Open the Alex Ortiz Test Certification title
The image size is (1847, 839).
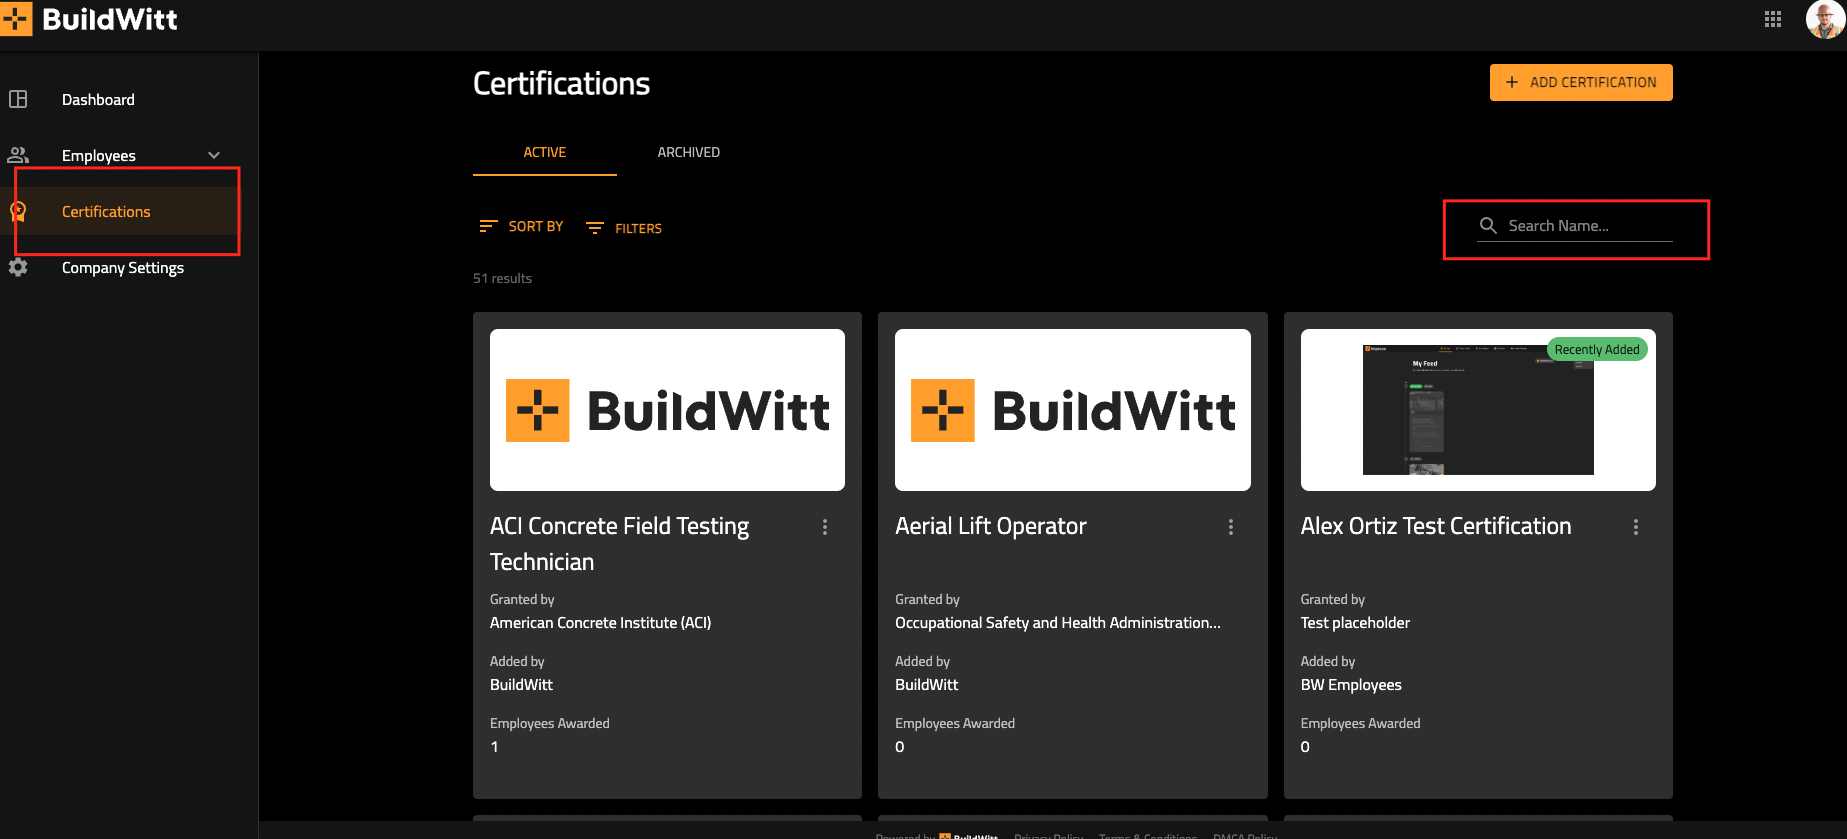tap(1436, 526)
